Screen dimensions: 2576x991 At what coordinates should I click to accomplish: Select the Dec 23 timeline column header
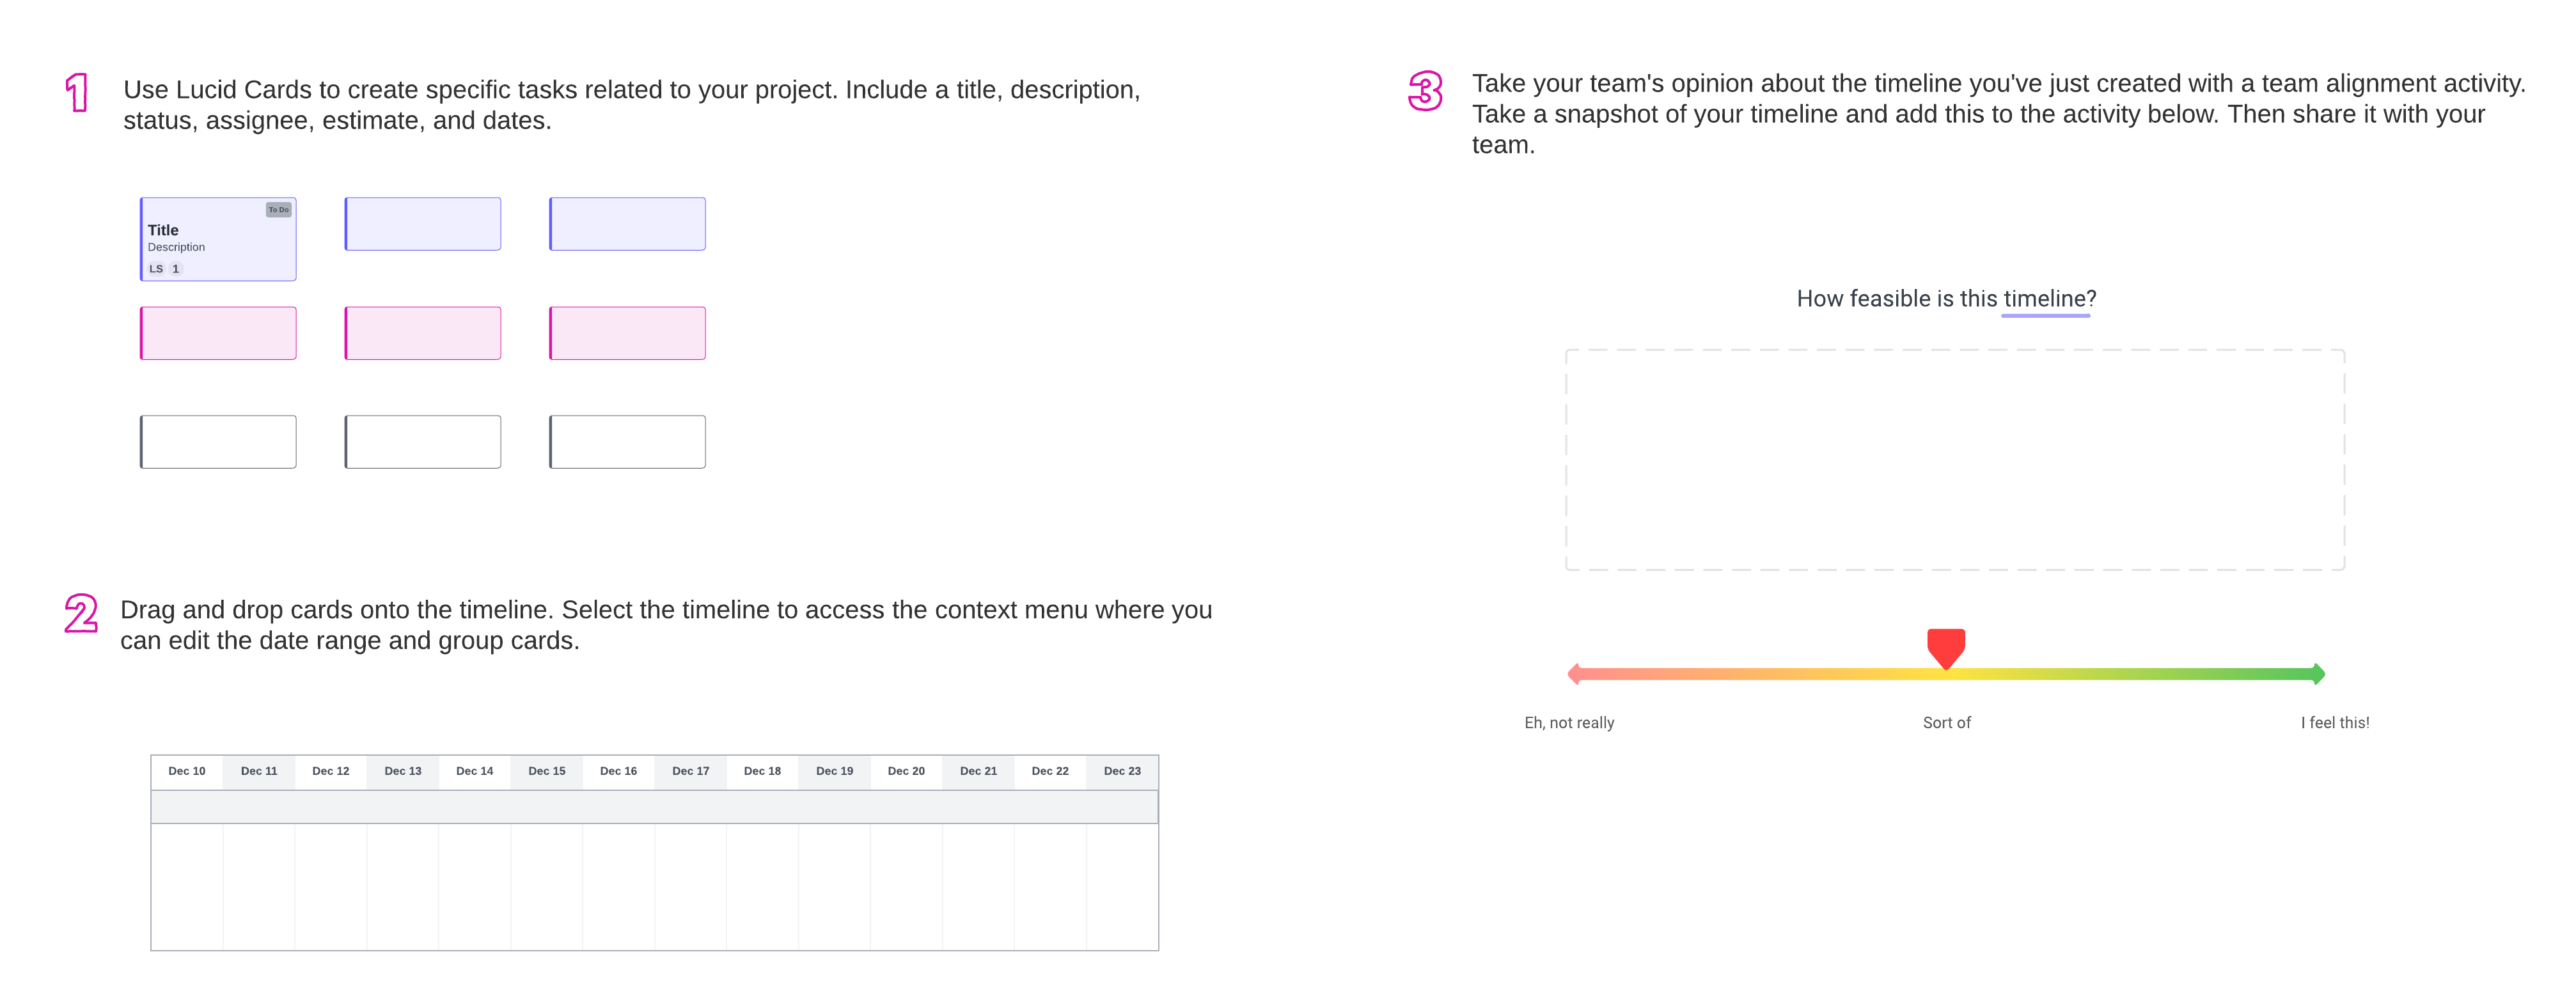click(1122, 771)
